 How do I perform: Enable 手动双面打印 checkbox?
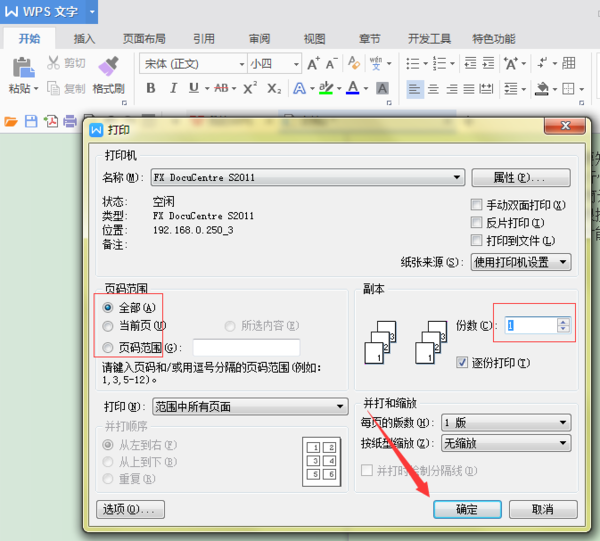click(476, 205)
